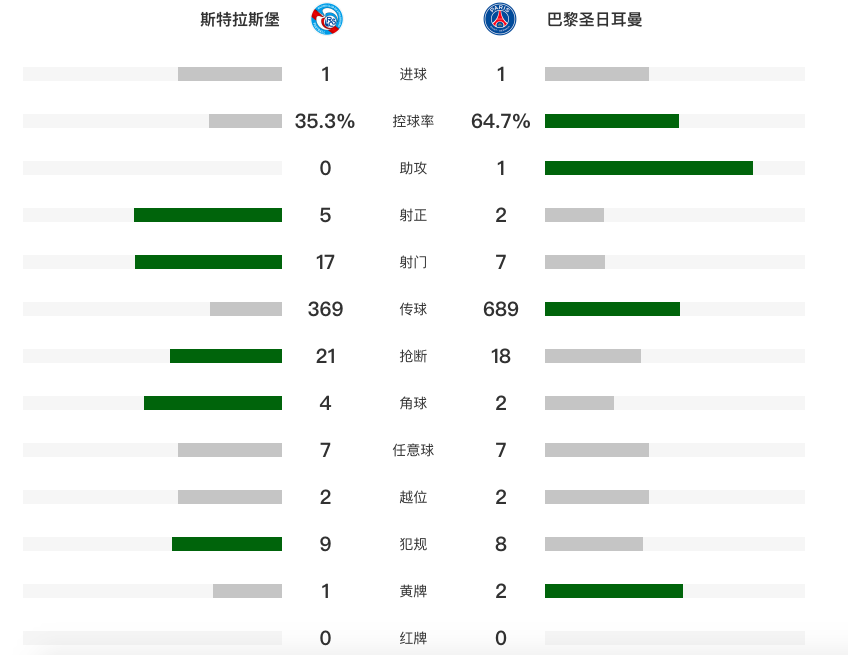Select the 进球 stat label
Screen dimensions: 848x655
click(x=413, y=74)
